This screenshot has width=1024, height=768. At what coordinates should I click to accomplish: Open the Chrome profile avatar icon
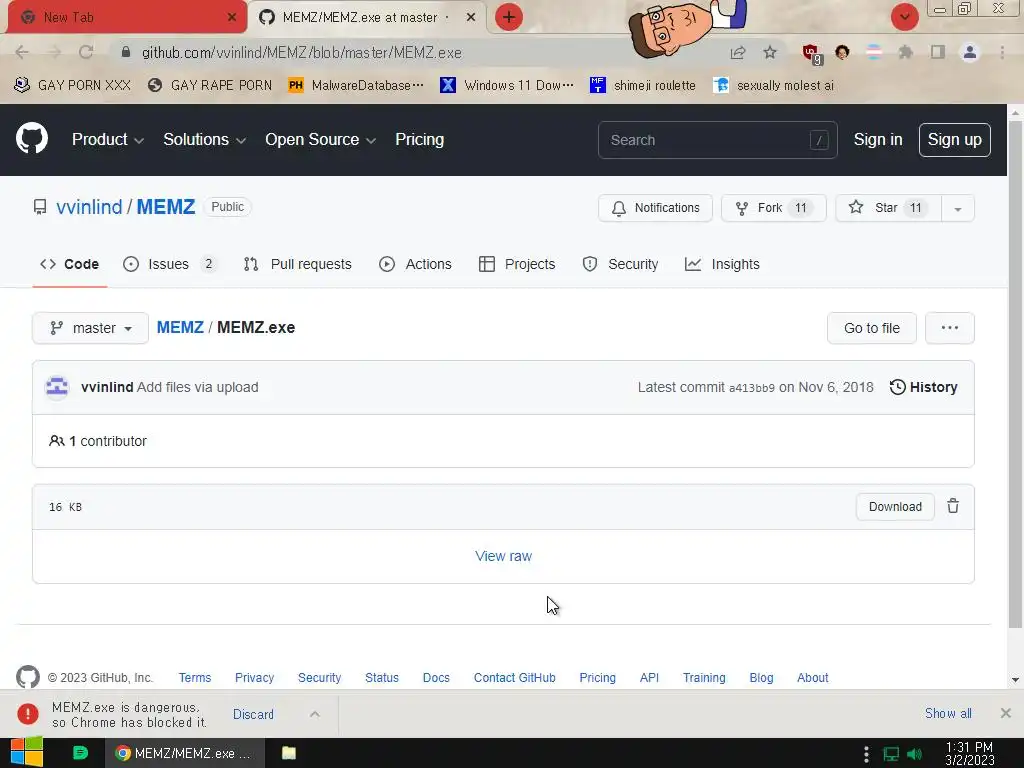pos(970,52)
